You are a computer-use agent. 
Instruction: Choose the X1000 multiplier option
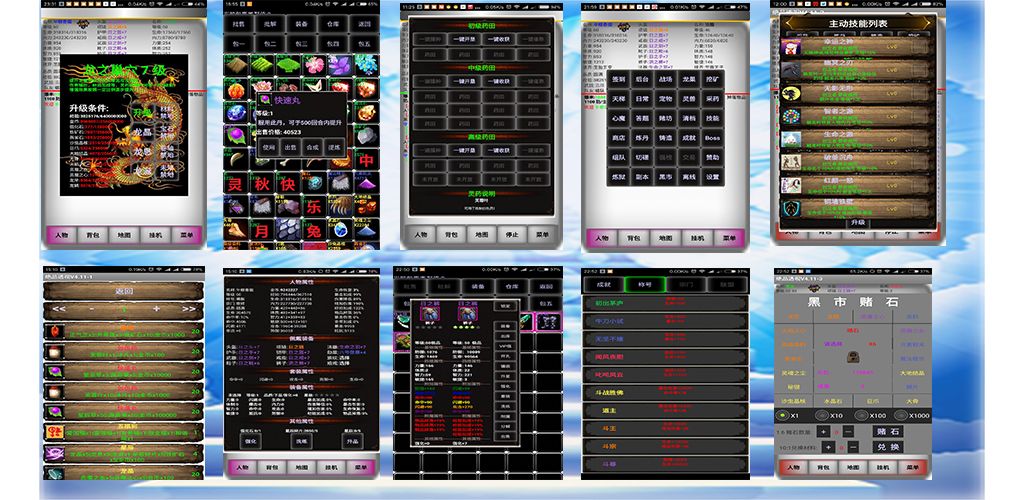901,414
